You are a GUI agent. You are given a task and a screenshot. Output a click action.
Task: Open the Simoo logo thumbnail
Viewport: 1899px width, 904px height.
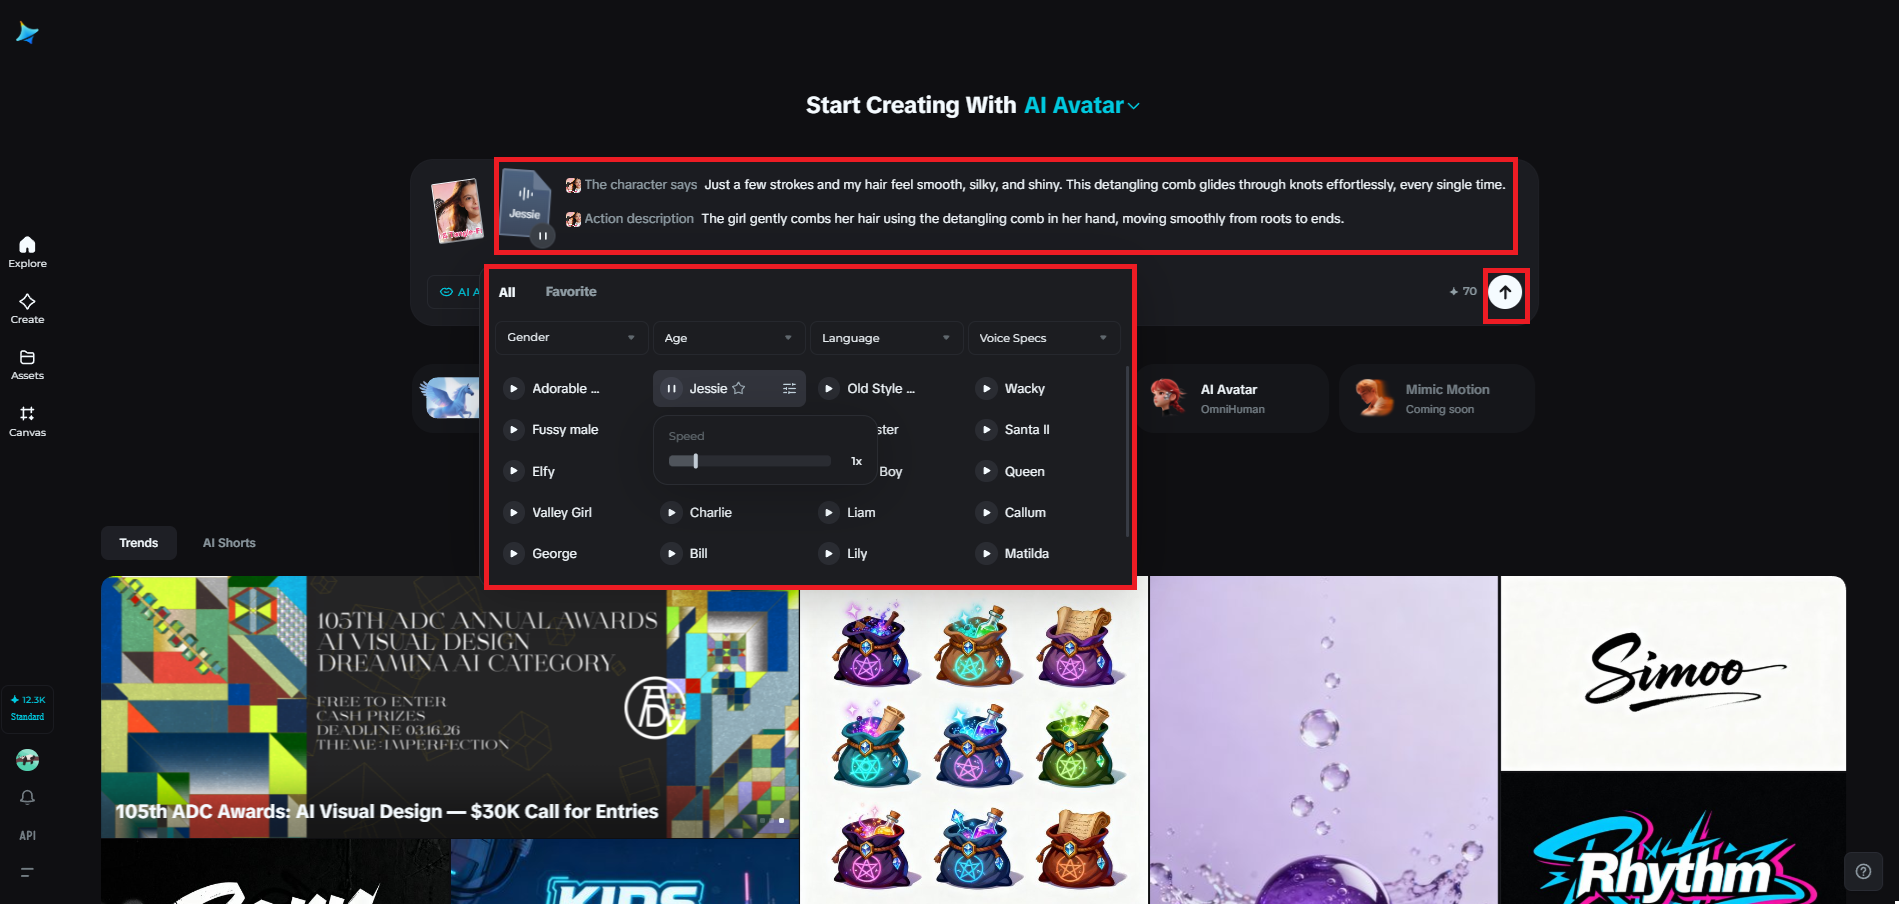point(1673,673)
